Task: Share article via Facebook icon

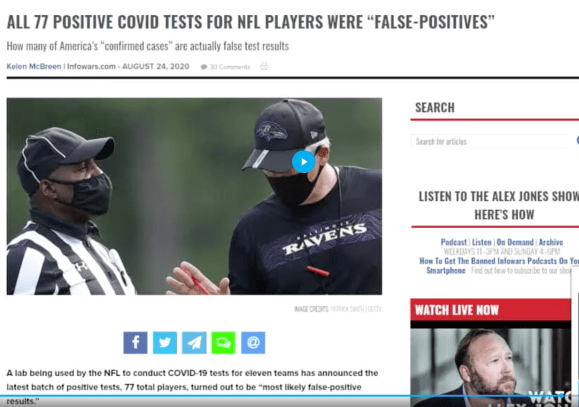Action: [135, 342]
